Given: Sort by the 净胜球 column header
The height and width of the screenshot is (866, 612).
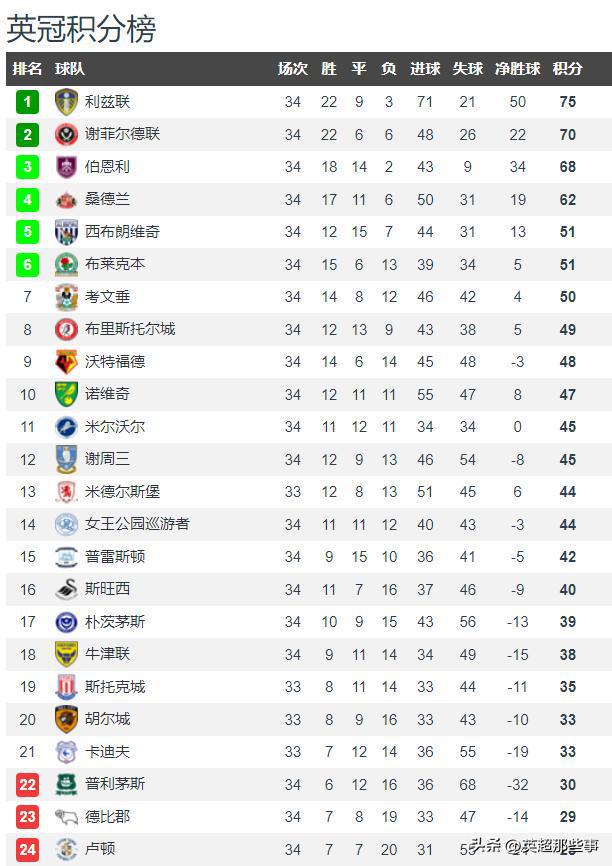Looking at the screenshot, I should pos(518,69).
